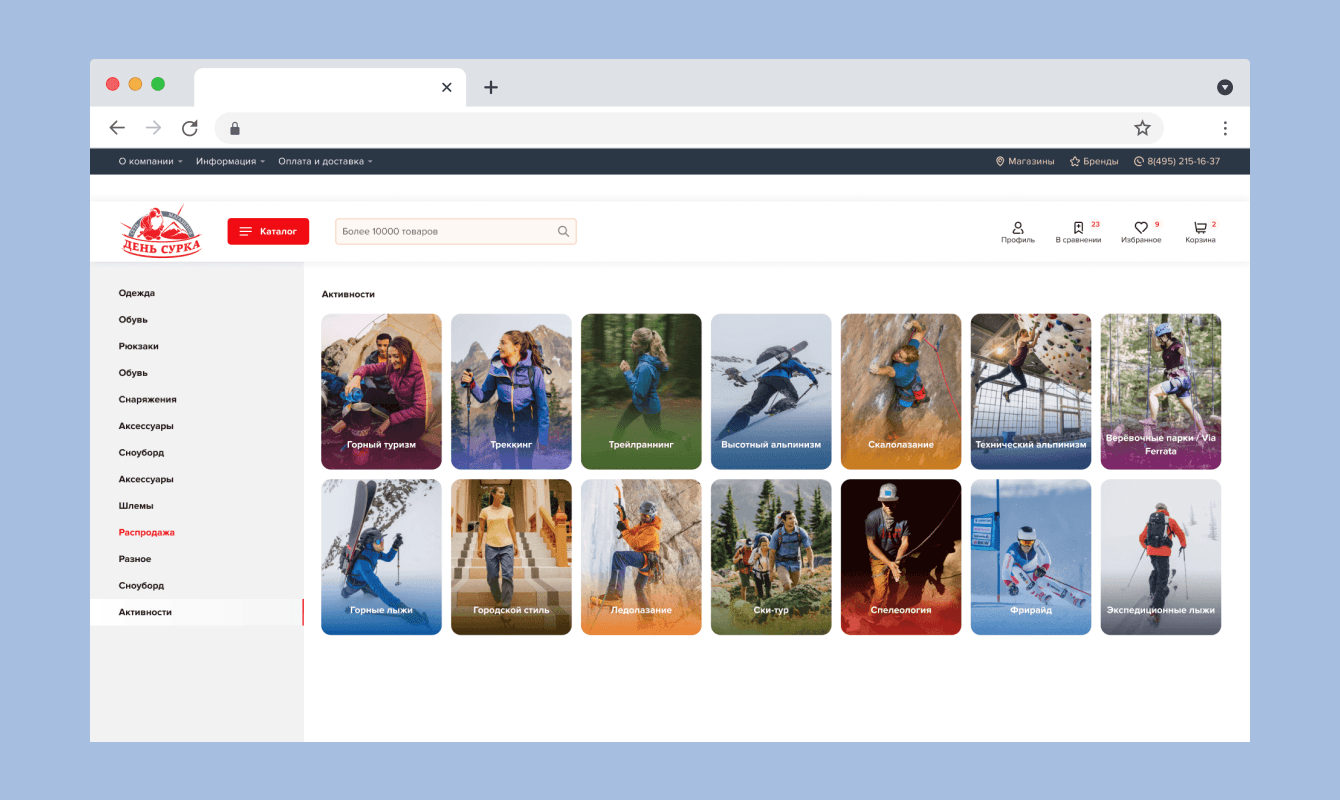
Task: Open the red Распродажа sidebar item
Action: (x=147, y=532)
